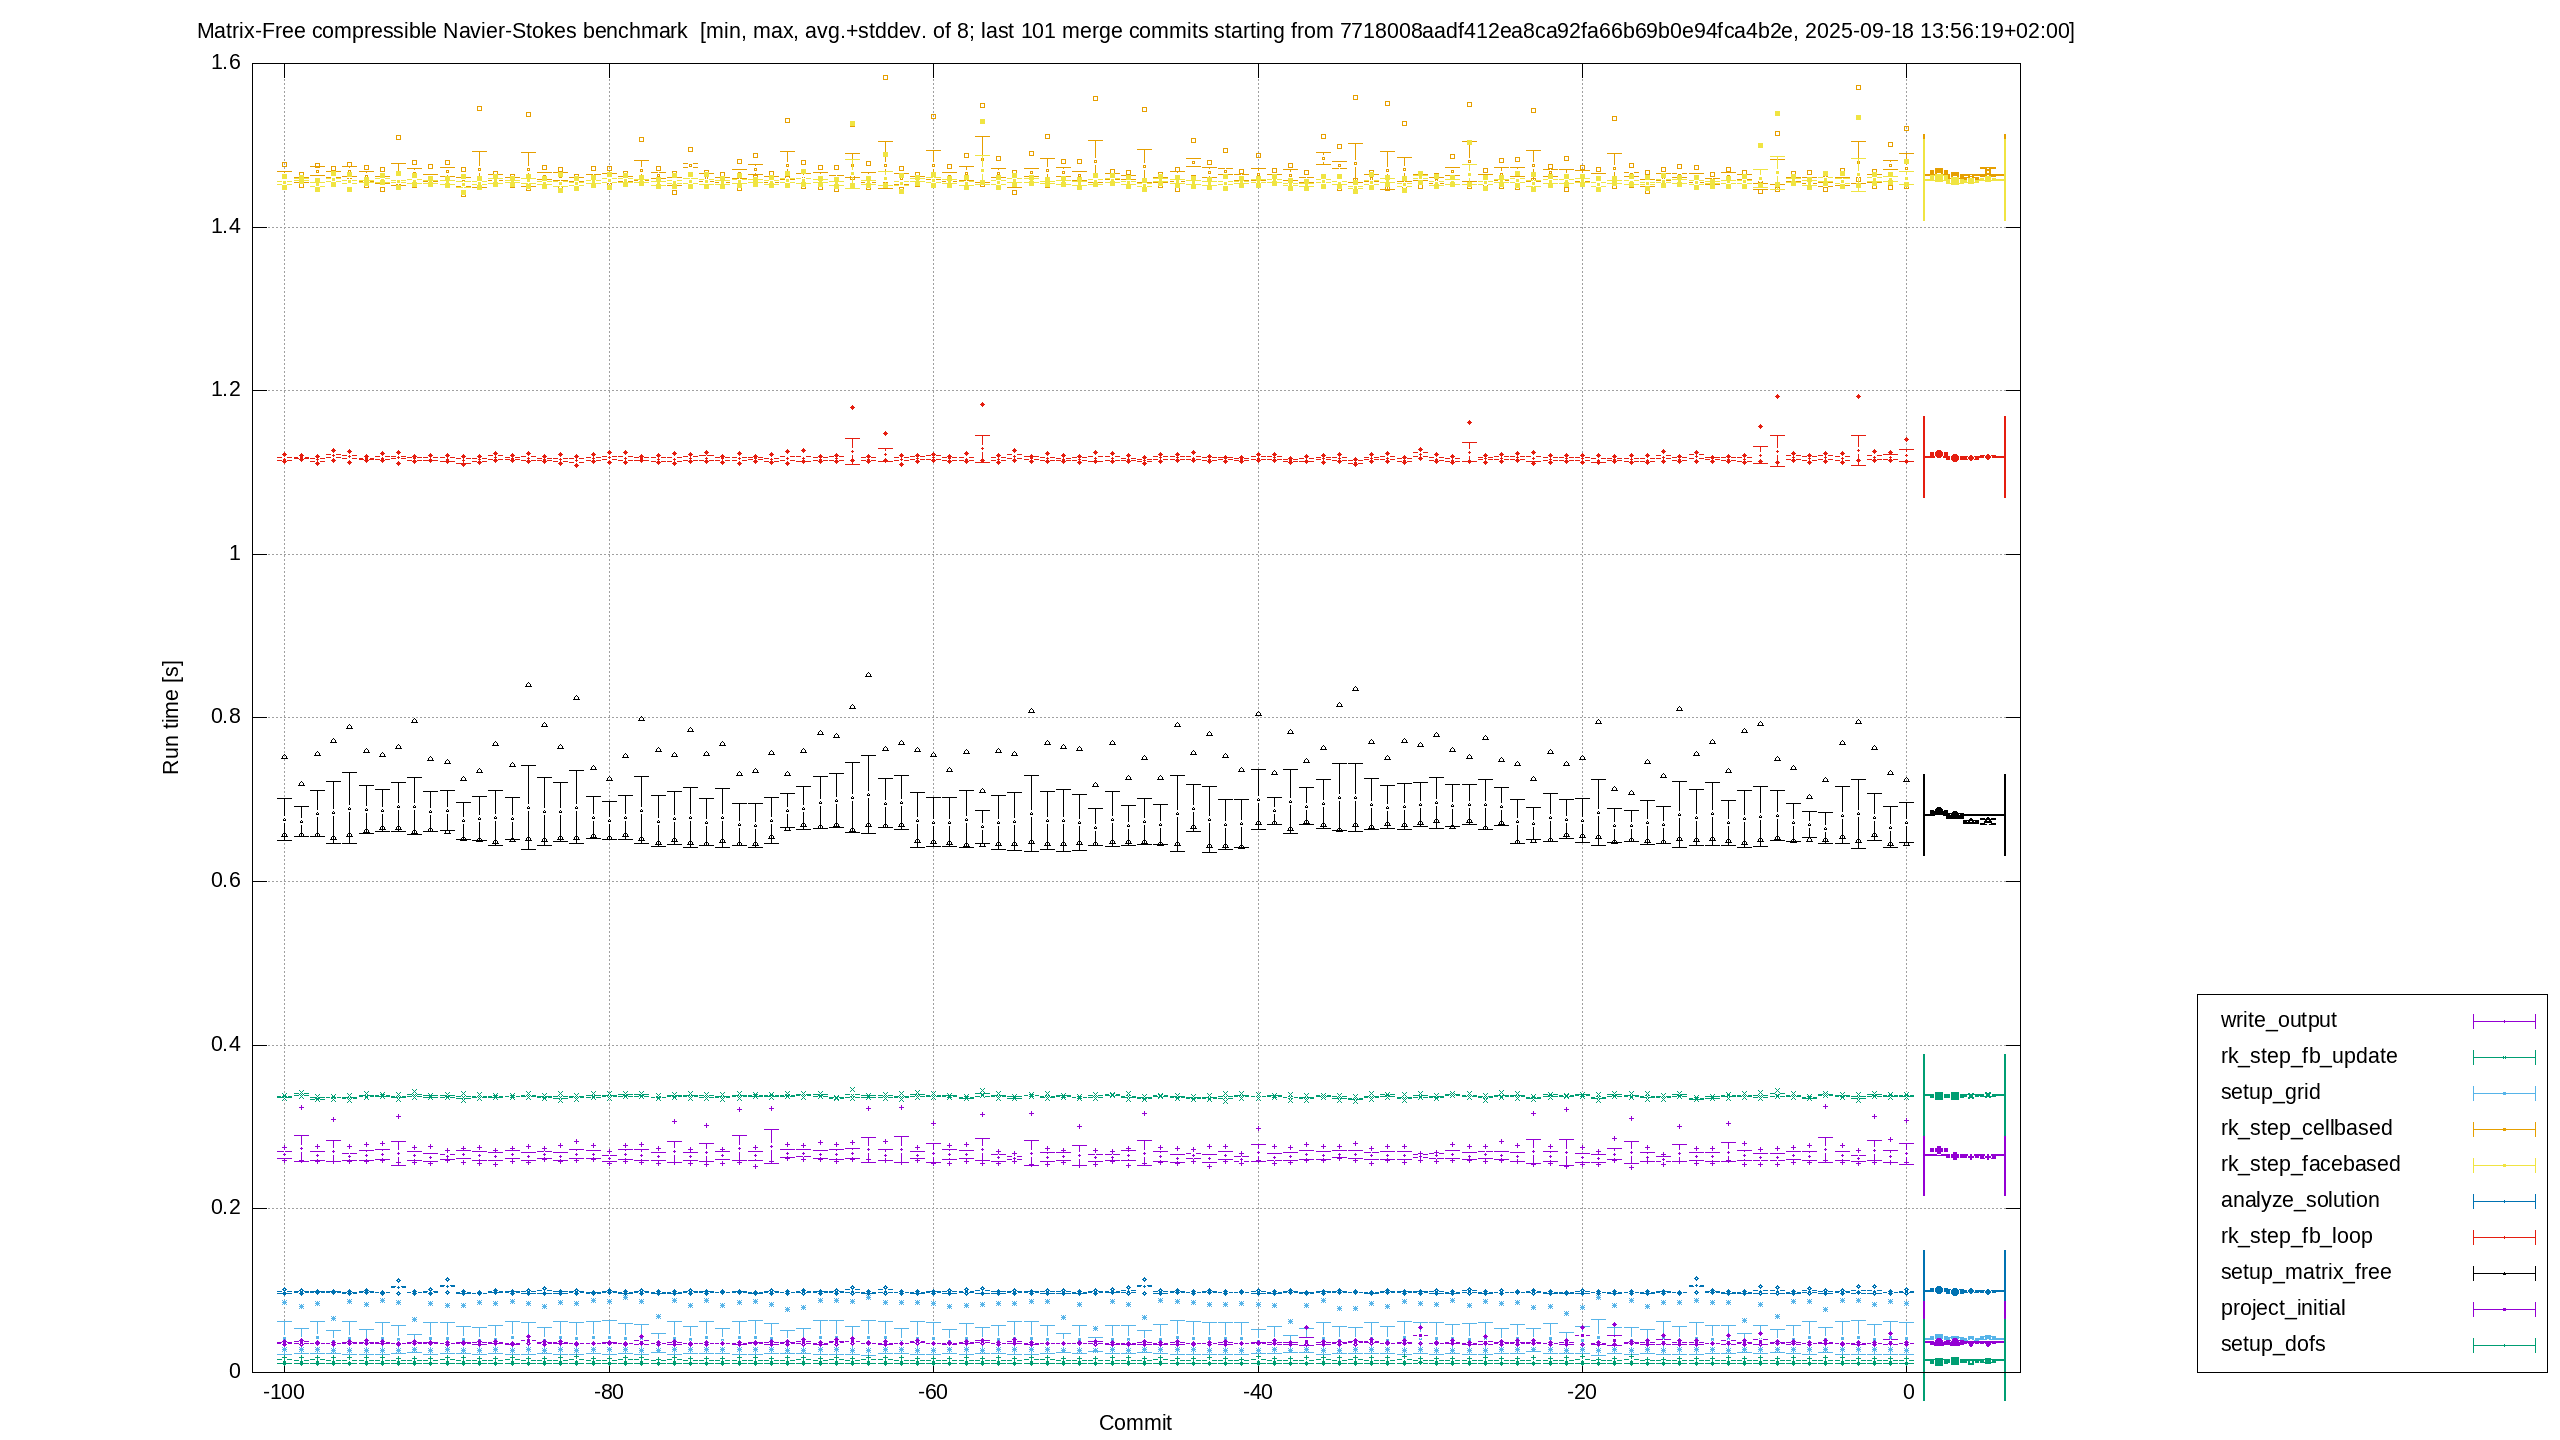Click the Run time [s] axis label
The width and height of the screenshot is (2560, 1440).
click(171, 717)
